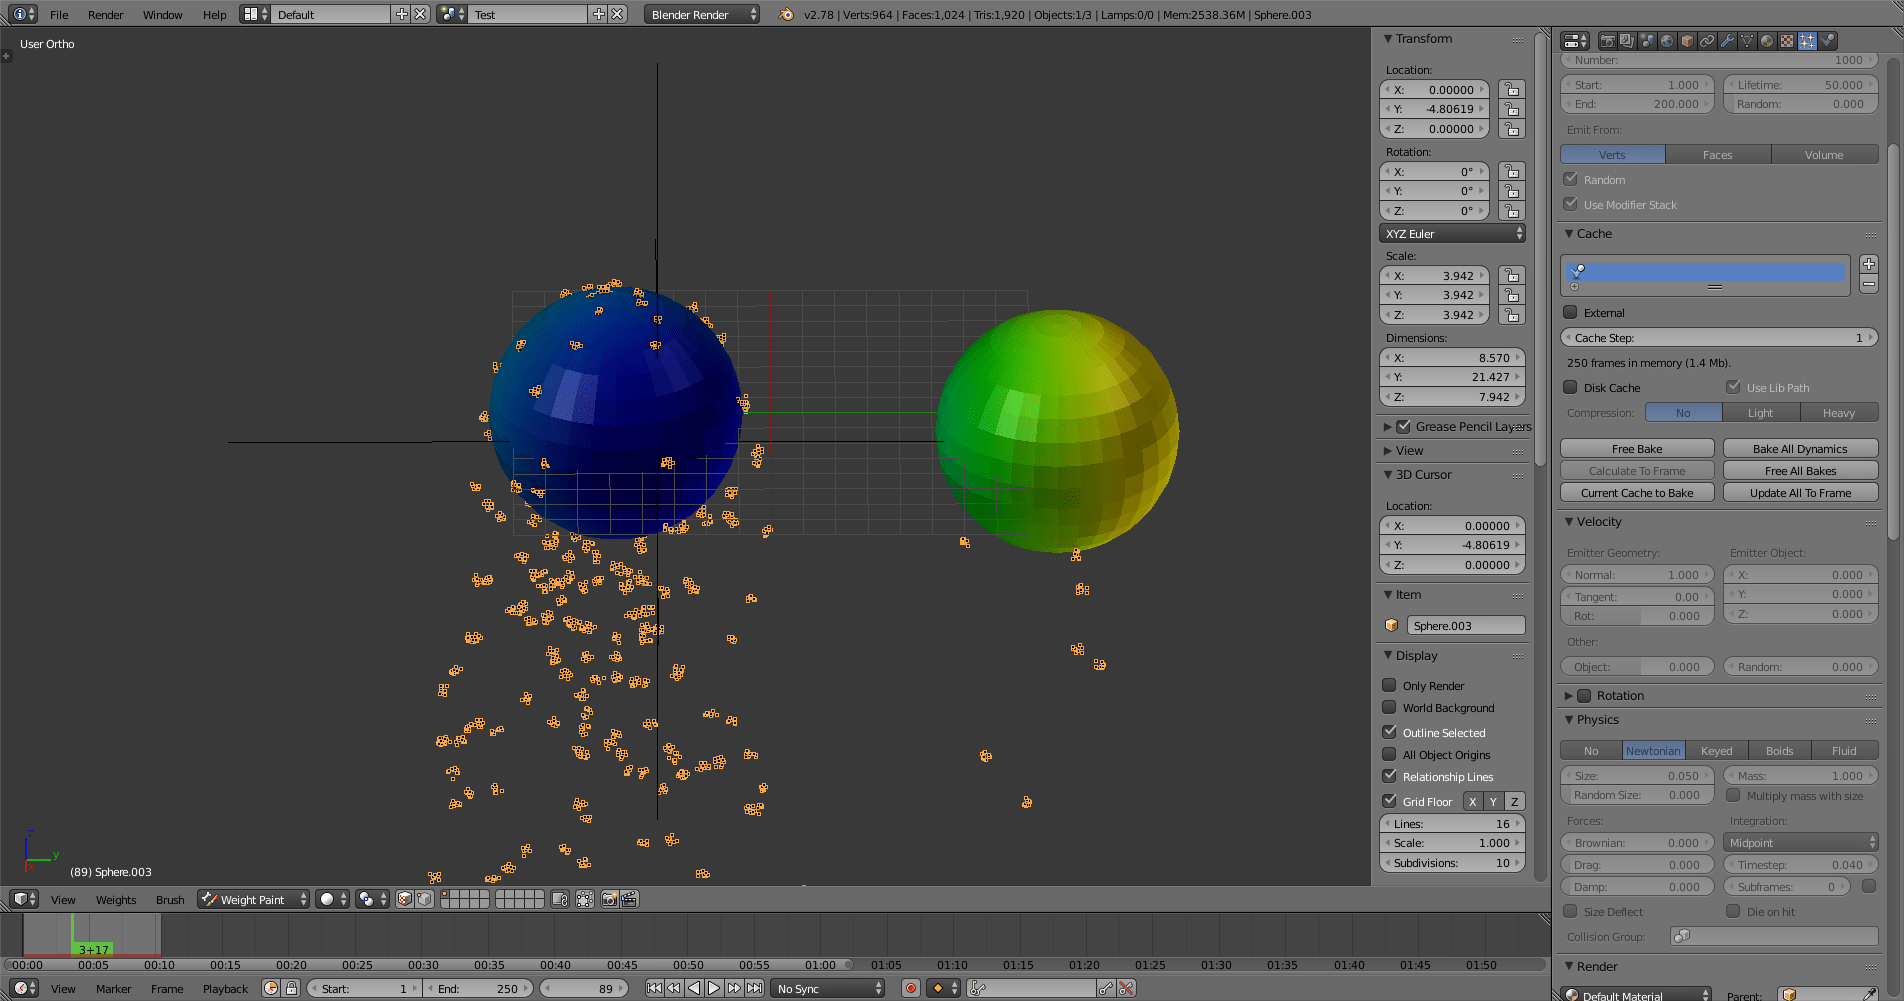This screenshot has width=1904, height=1001.
Task: Enable the Disk Cache checkbox
Action: tap(1570, 387)
